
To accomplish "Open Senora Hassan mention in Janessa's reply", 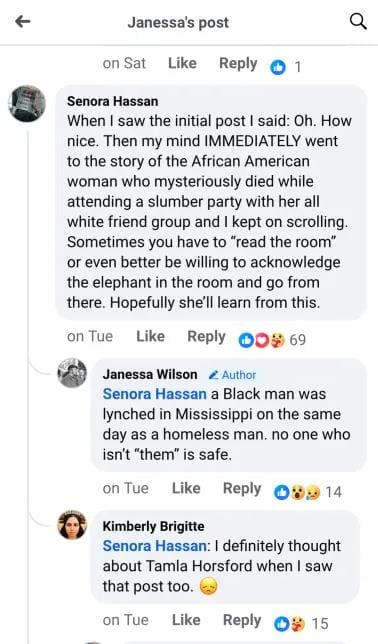I will coord(154,394).
